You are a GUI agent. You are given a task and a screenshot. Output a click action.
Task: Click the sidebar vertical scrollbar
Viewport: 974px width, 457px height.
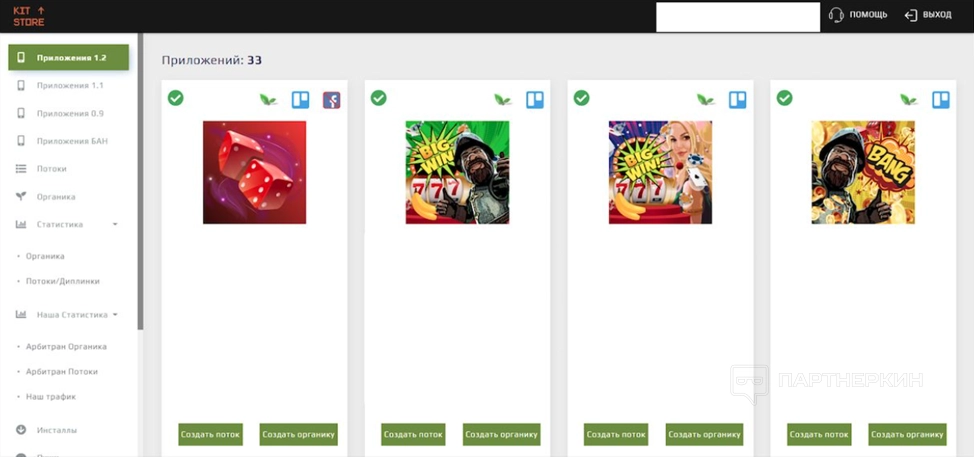(x=140, y=181)
